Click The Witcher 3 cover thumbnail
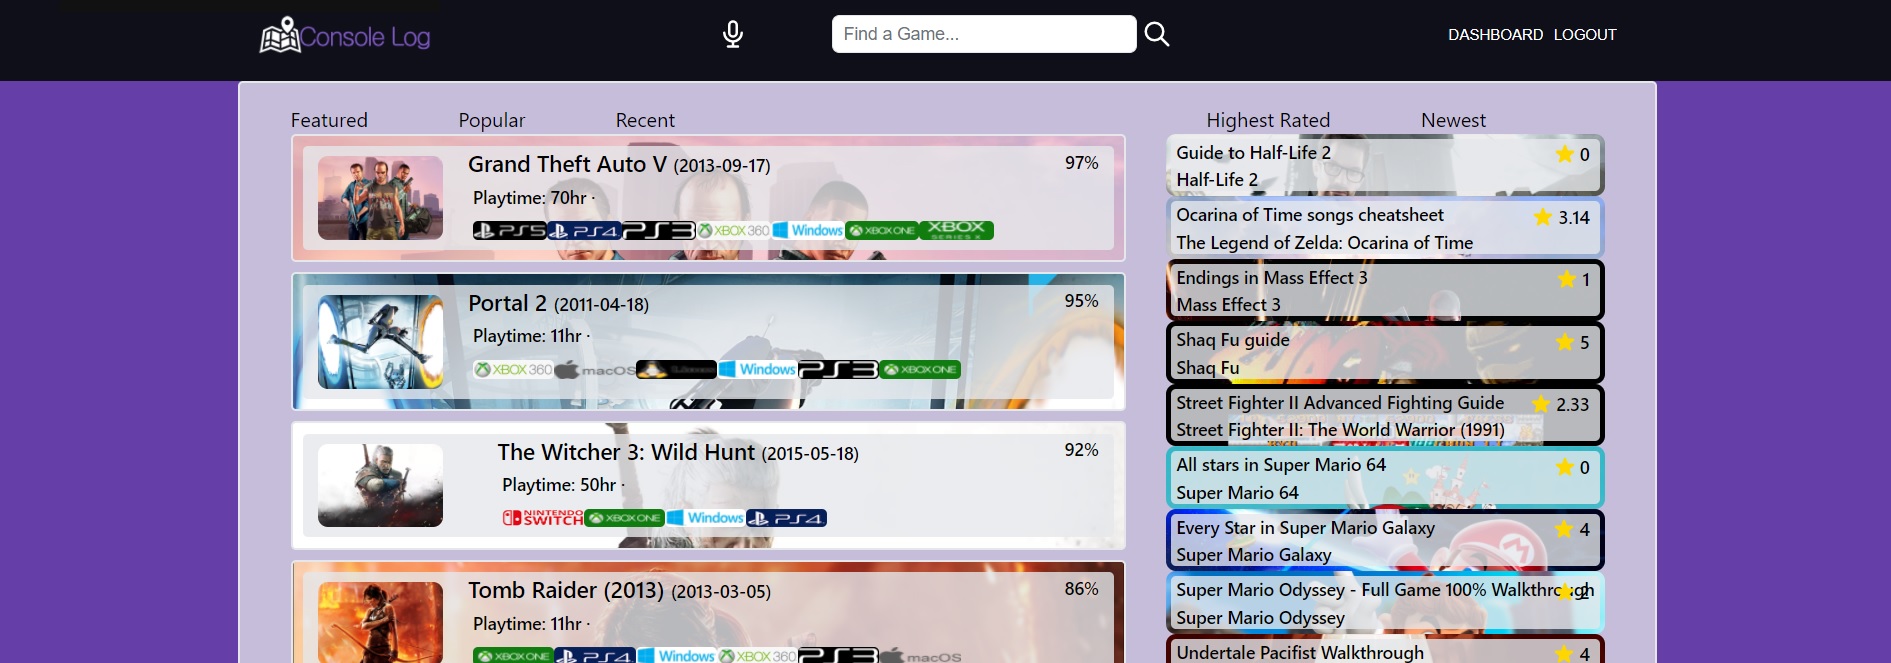This screenshot has height=663, width=1891. 380,485
